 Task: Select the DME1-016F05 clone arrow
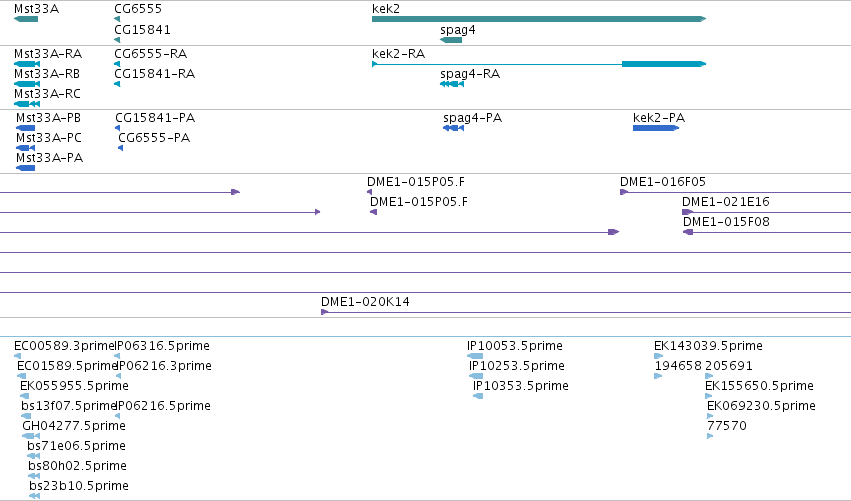pyautogui.click(x=624, y=192)
